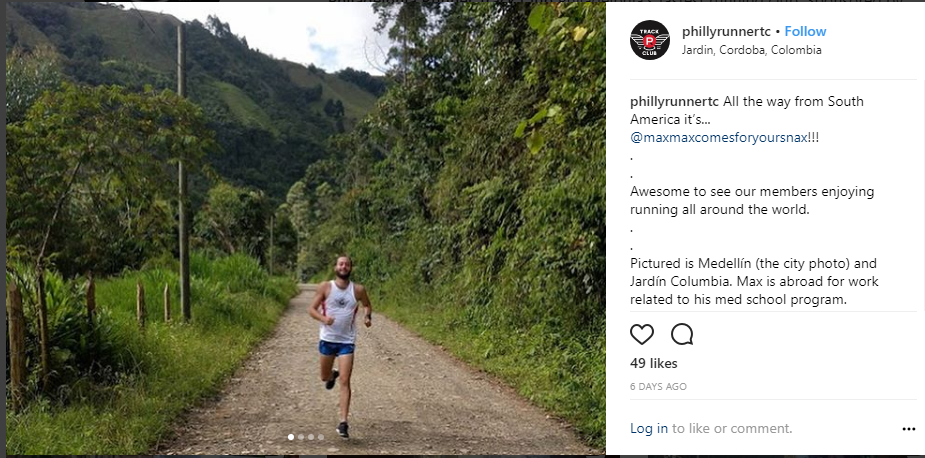
Task: Open the @maxmaxcomesforyoursnax mention
Action: click(x=719, y=138)
